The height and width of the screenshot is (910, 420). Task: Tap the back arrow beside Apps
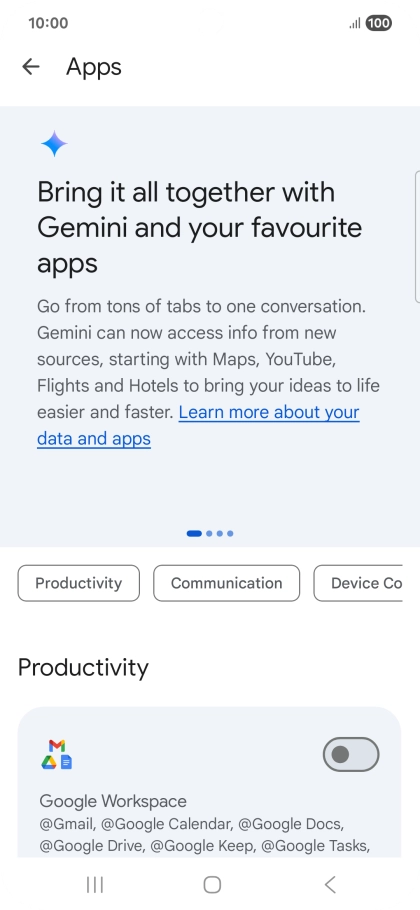coord(31,67)
